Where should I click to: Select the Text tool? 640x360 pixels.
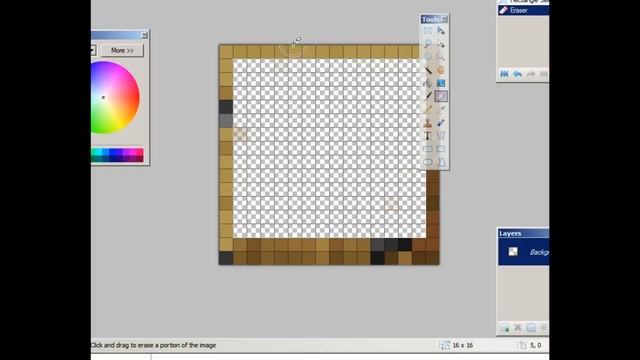427,136
